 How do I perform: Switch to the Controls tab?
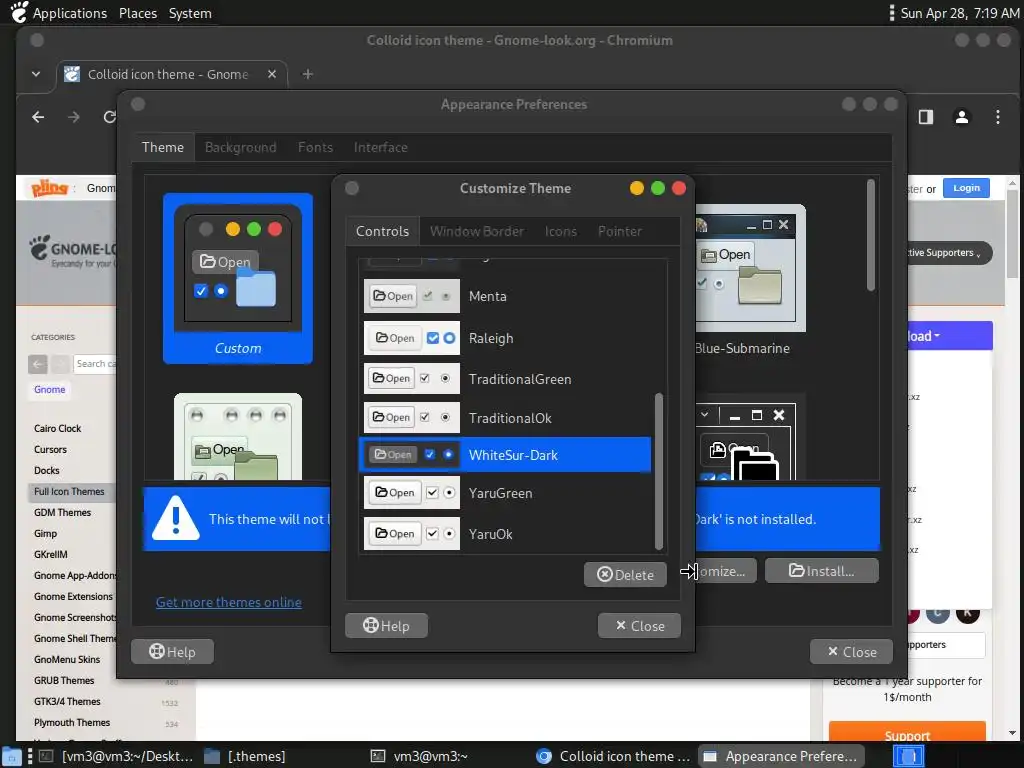(382, 231)
